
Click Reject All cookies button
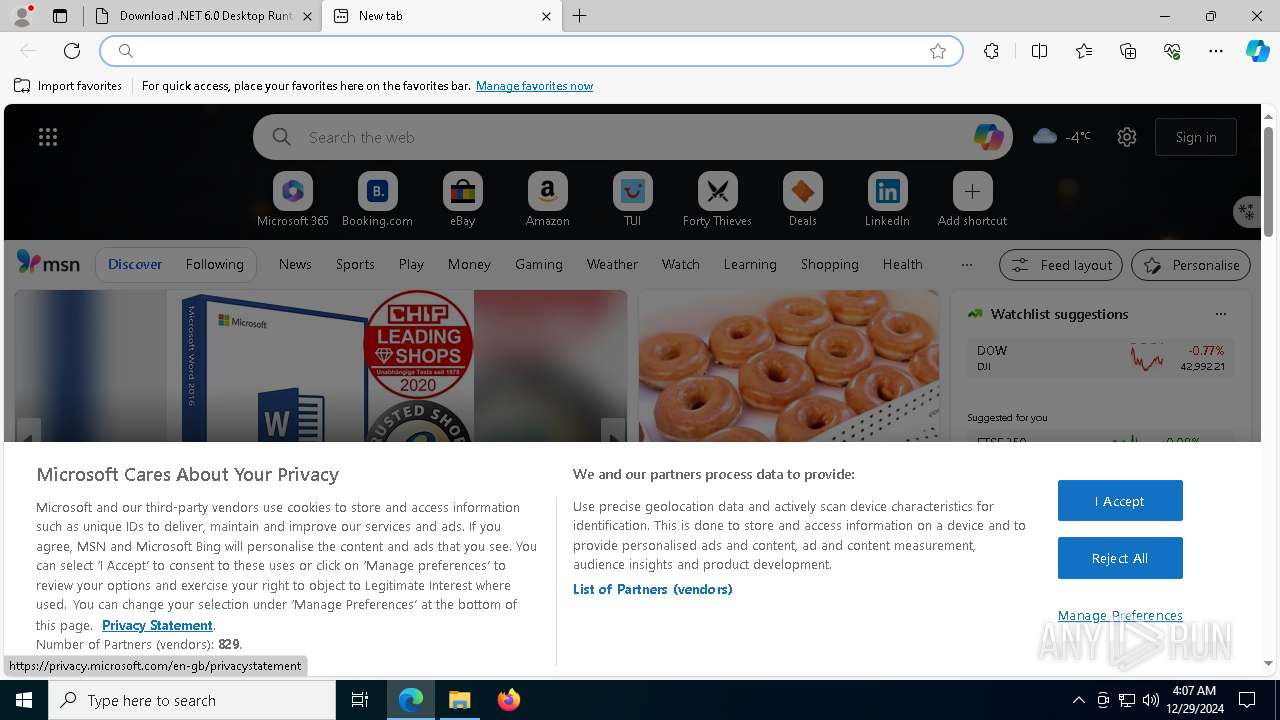pos(1120,558)
